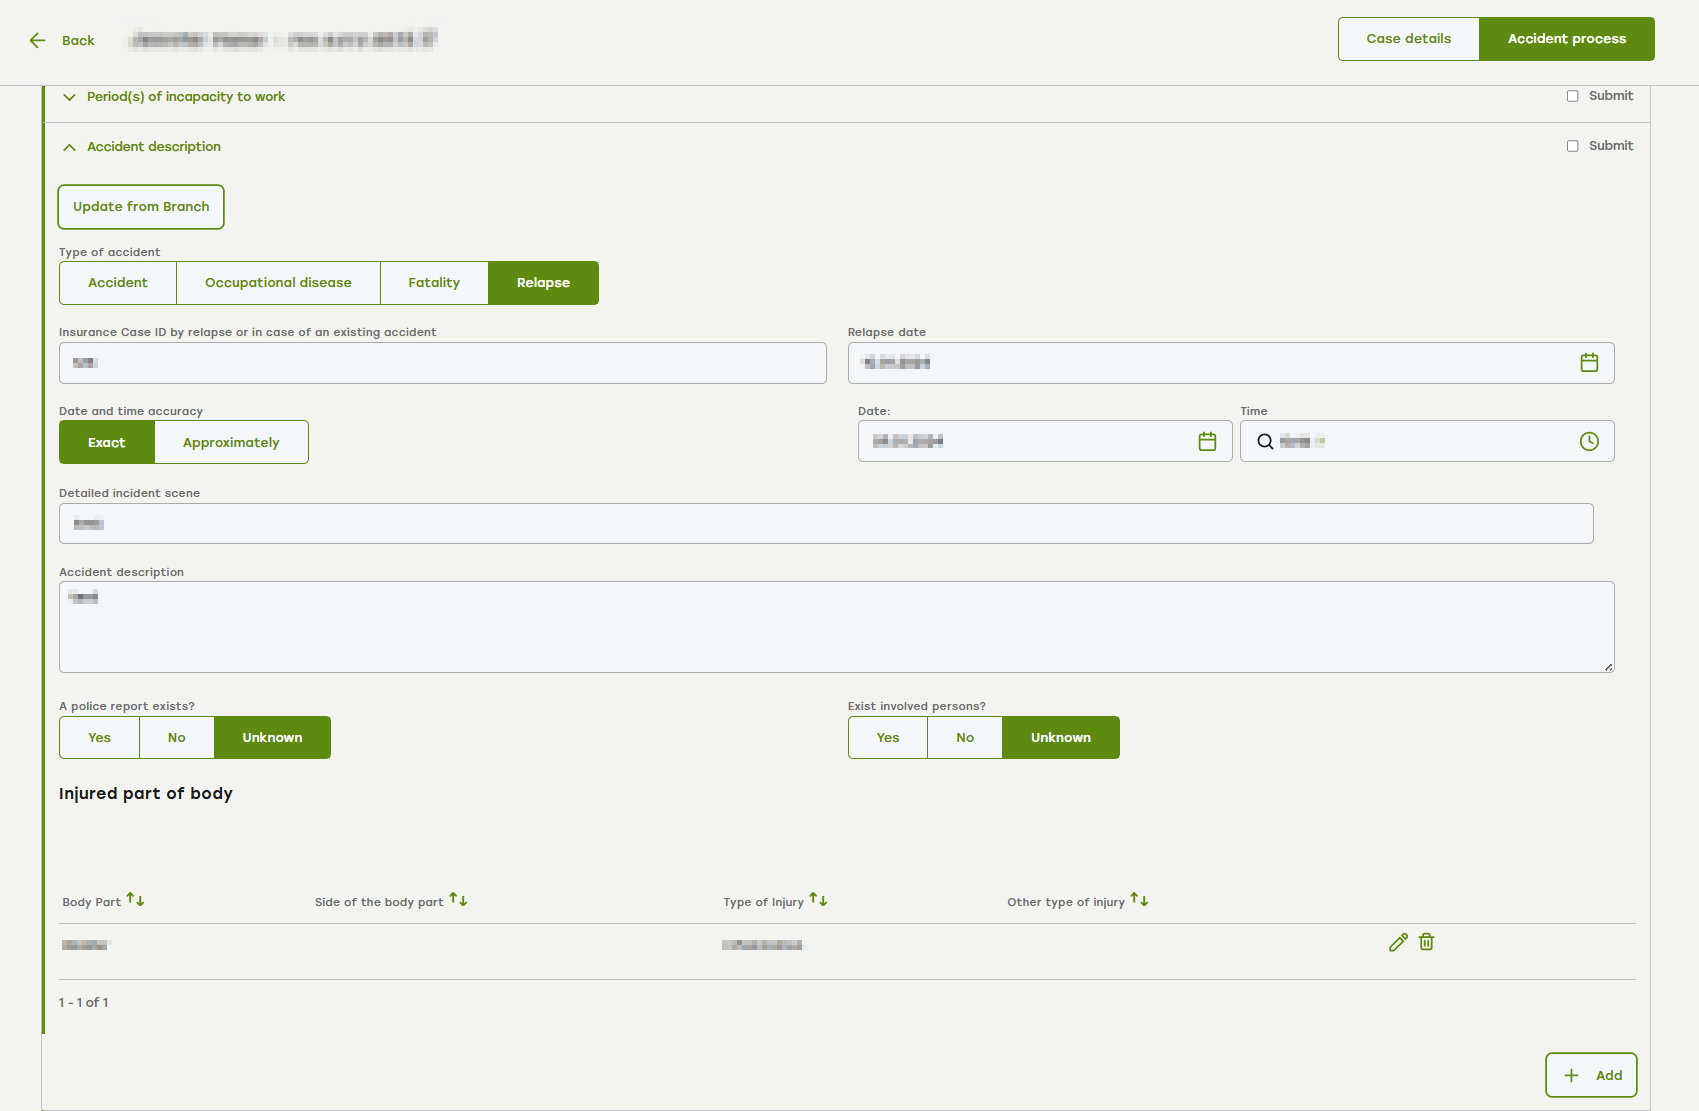Choose Unknown for police report exists

pyautogui.click(x=272, y=738)
